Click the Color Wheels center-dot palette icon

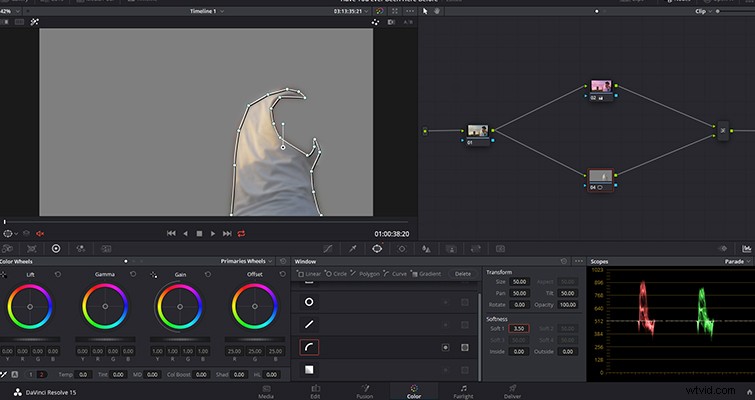(x=56, y=248)
